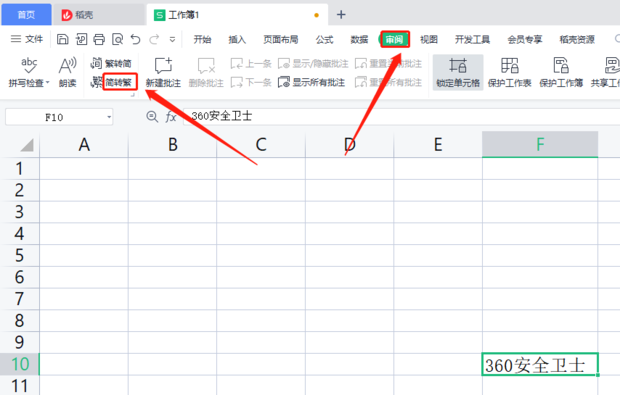
Task: Run 拼写检查 spell check
Action: (x=28, y=72)
